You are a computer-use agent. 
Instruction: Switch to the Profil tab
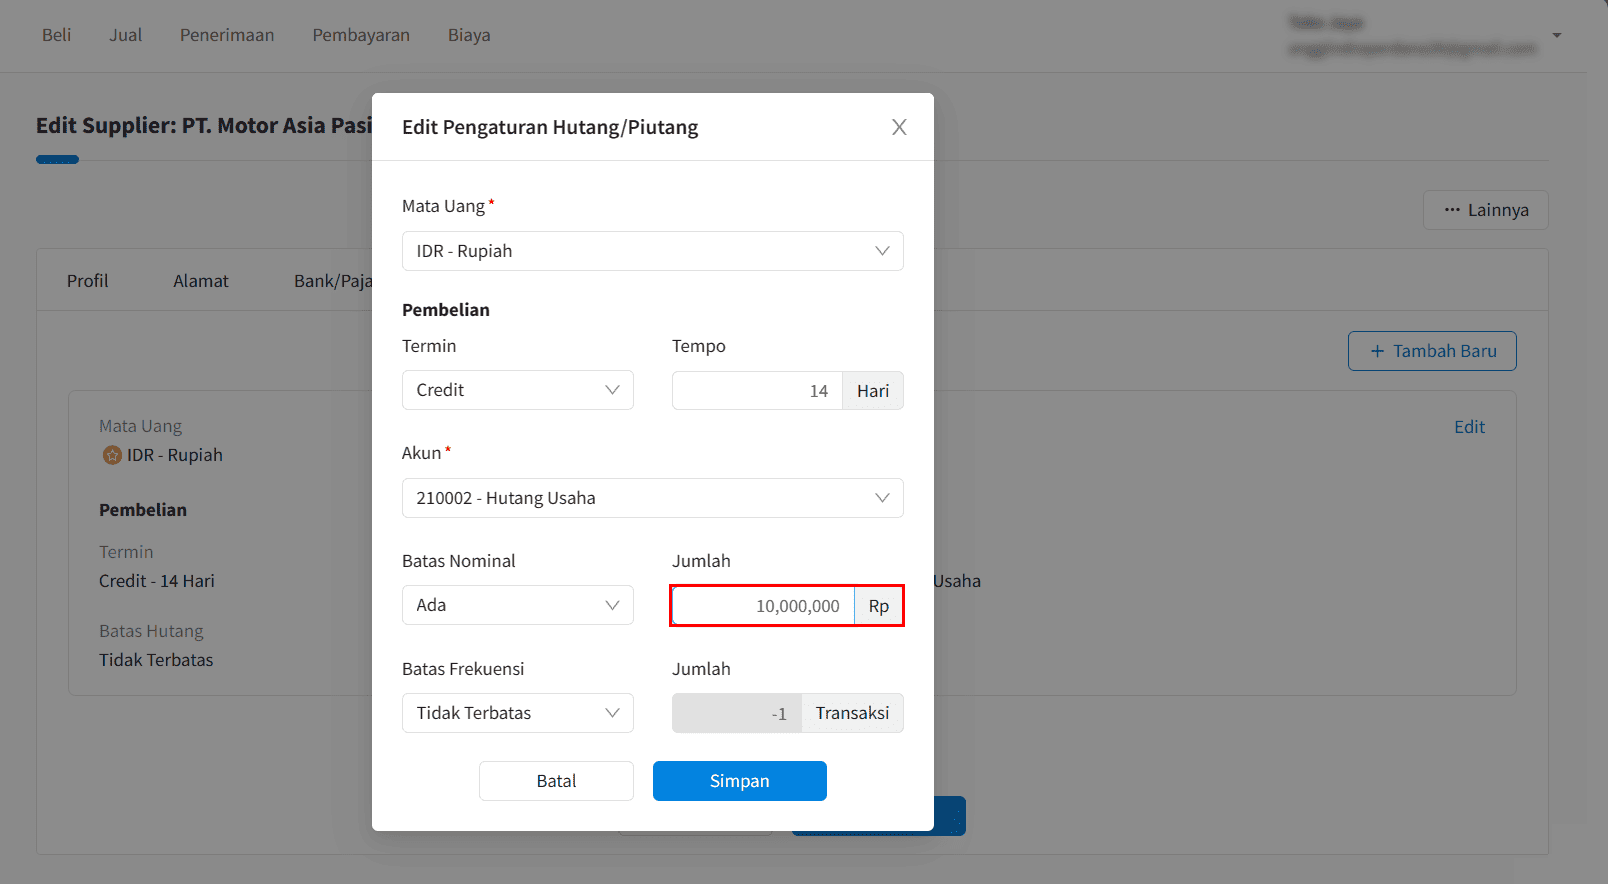coord(88,281)
